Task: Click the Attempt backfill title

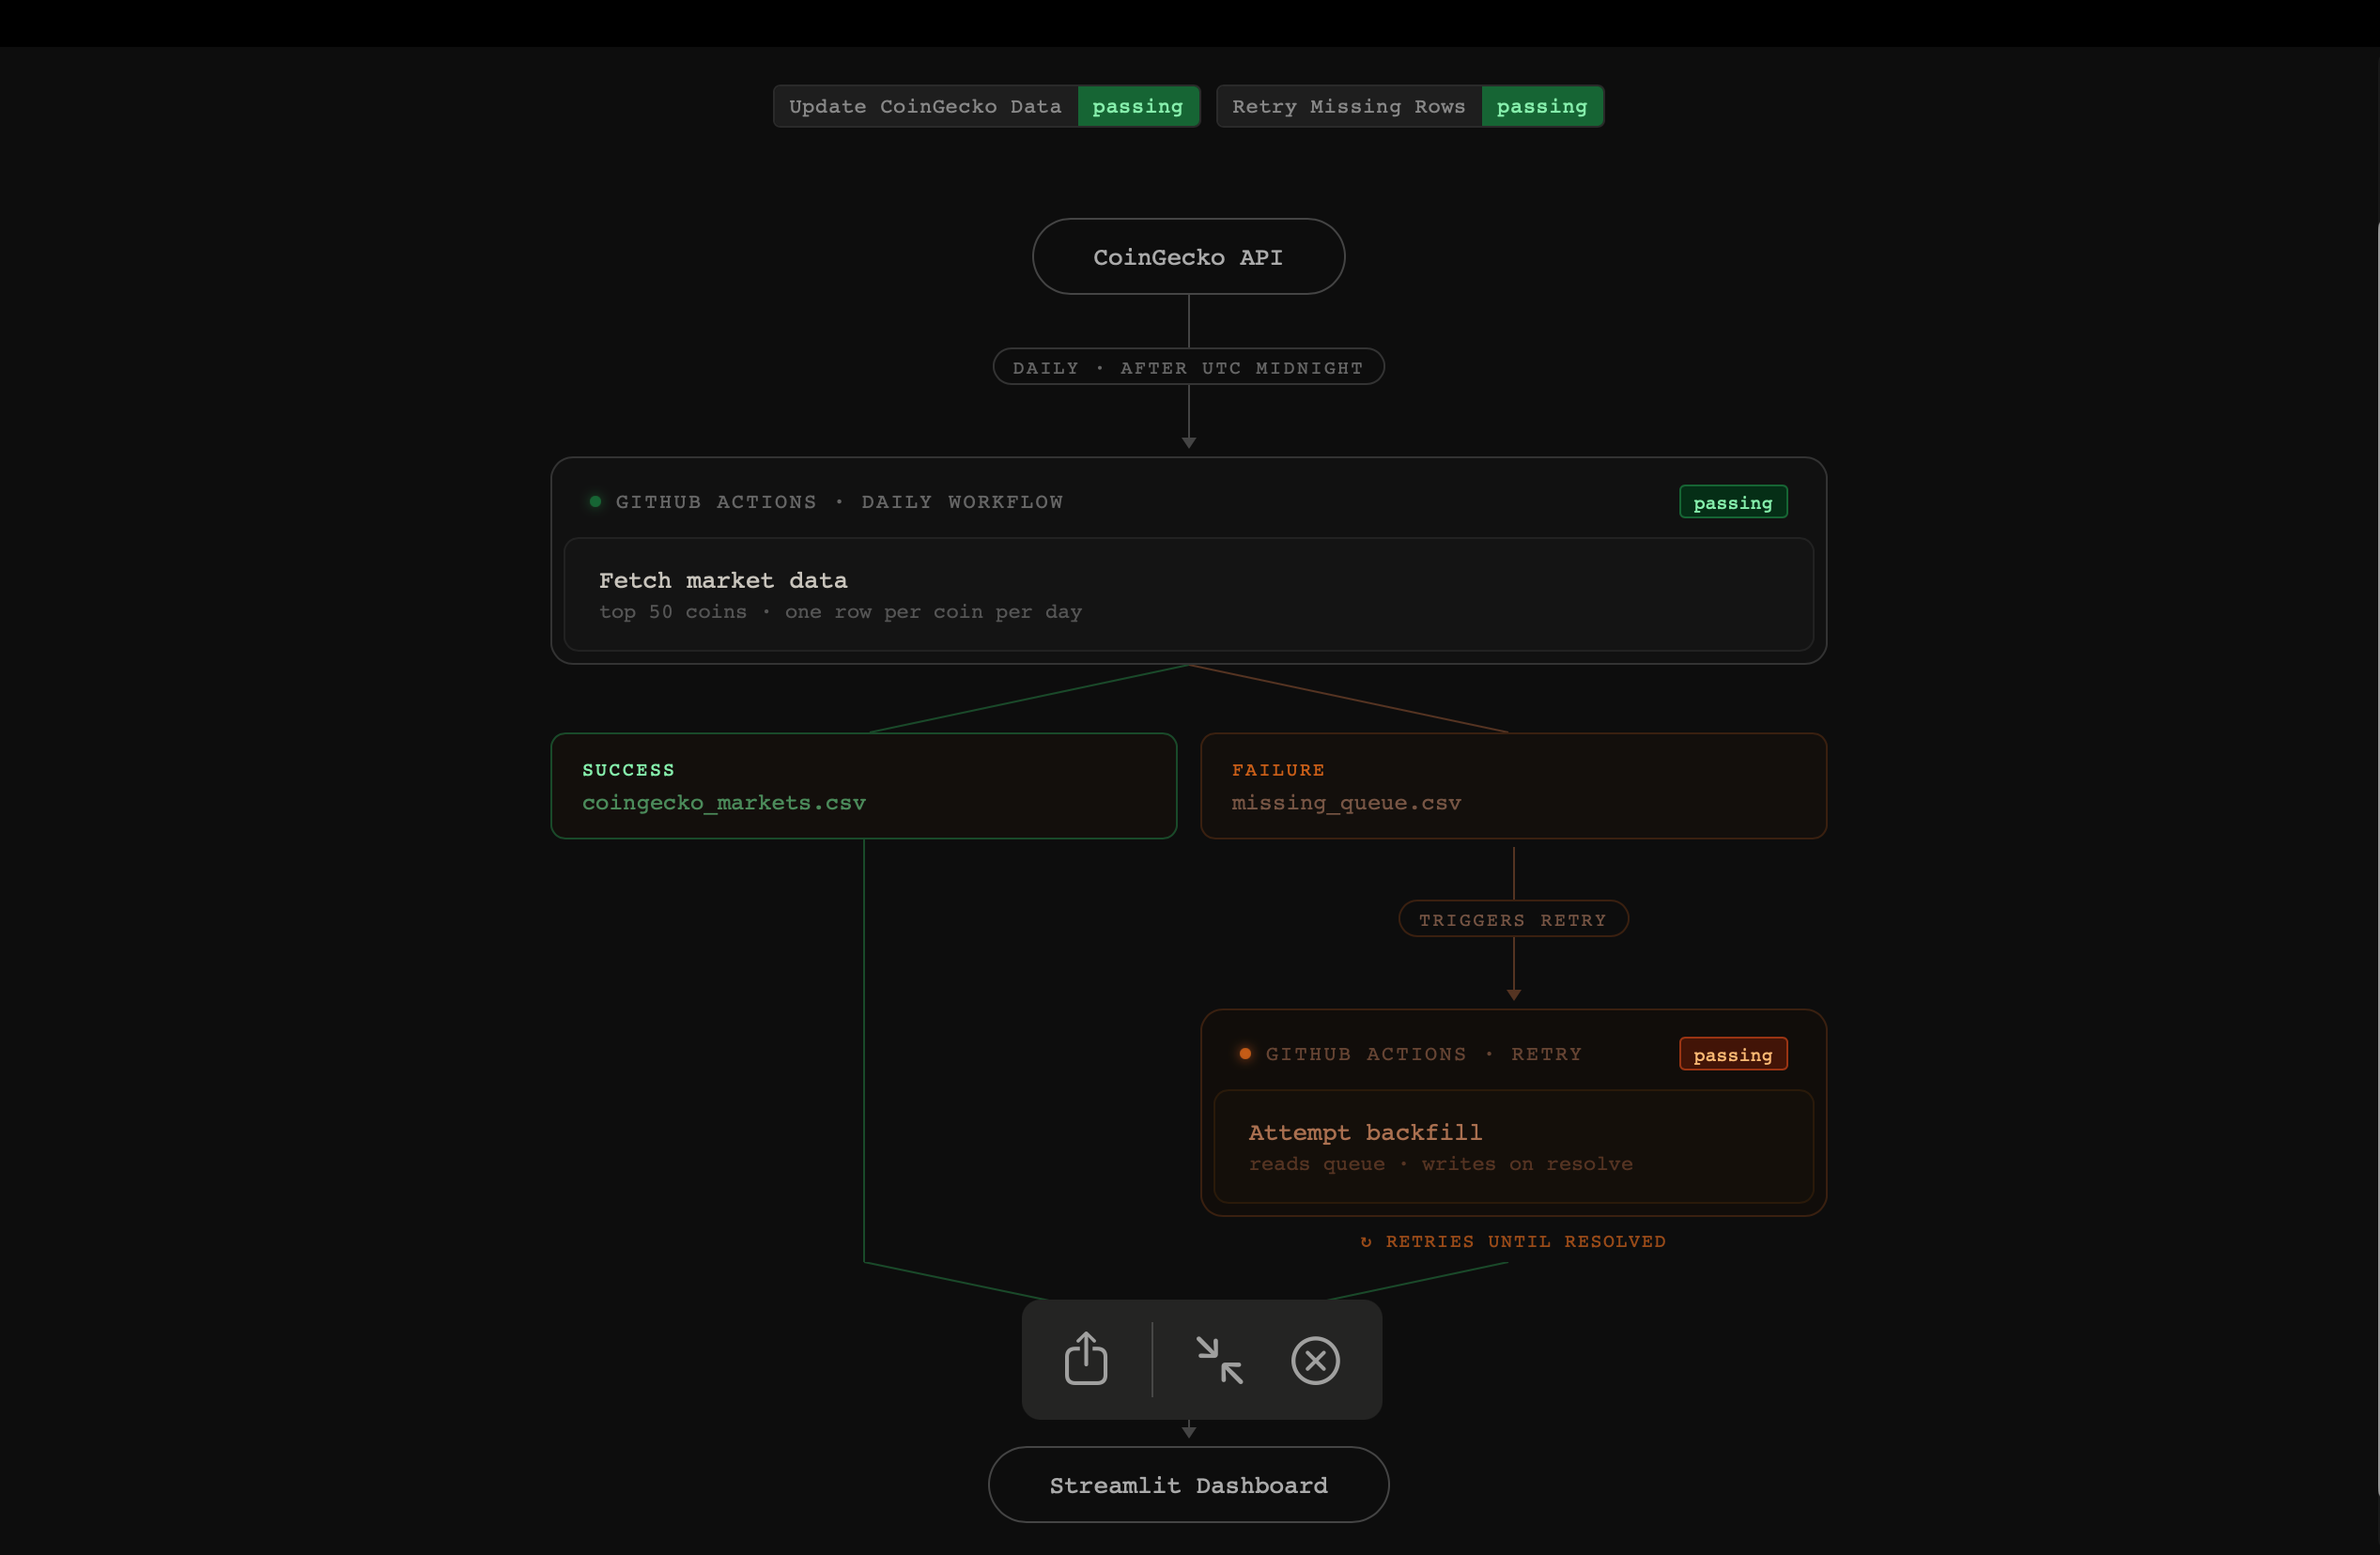Action: pos(1365,1132)
